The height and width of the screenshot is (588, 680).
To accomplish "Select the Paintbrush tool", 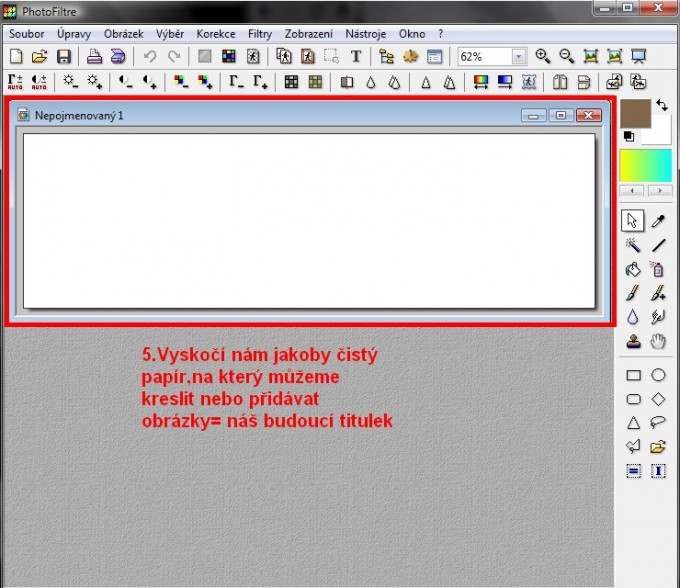I will pos(633,293).
